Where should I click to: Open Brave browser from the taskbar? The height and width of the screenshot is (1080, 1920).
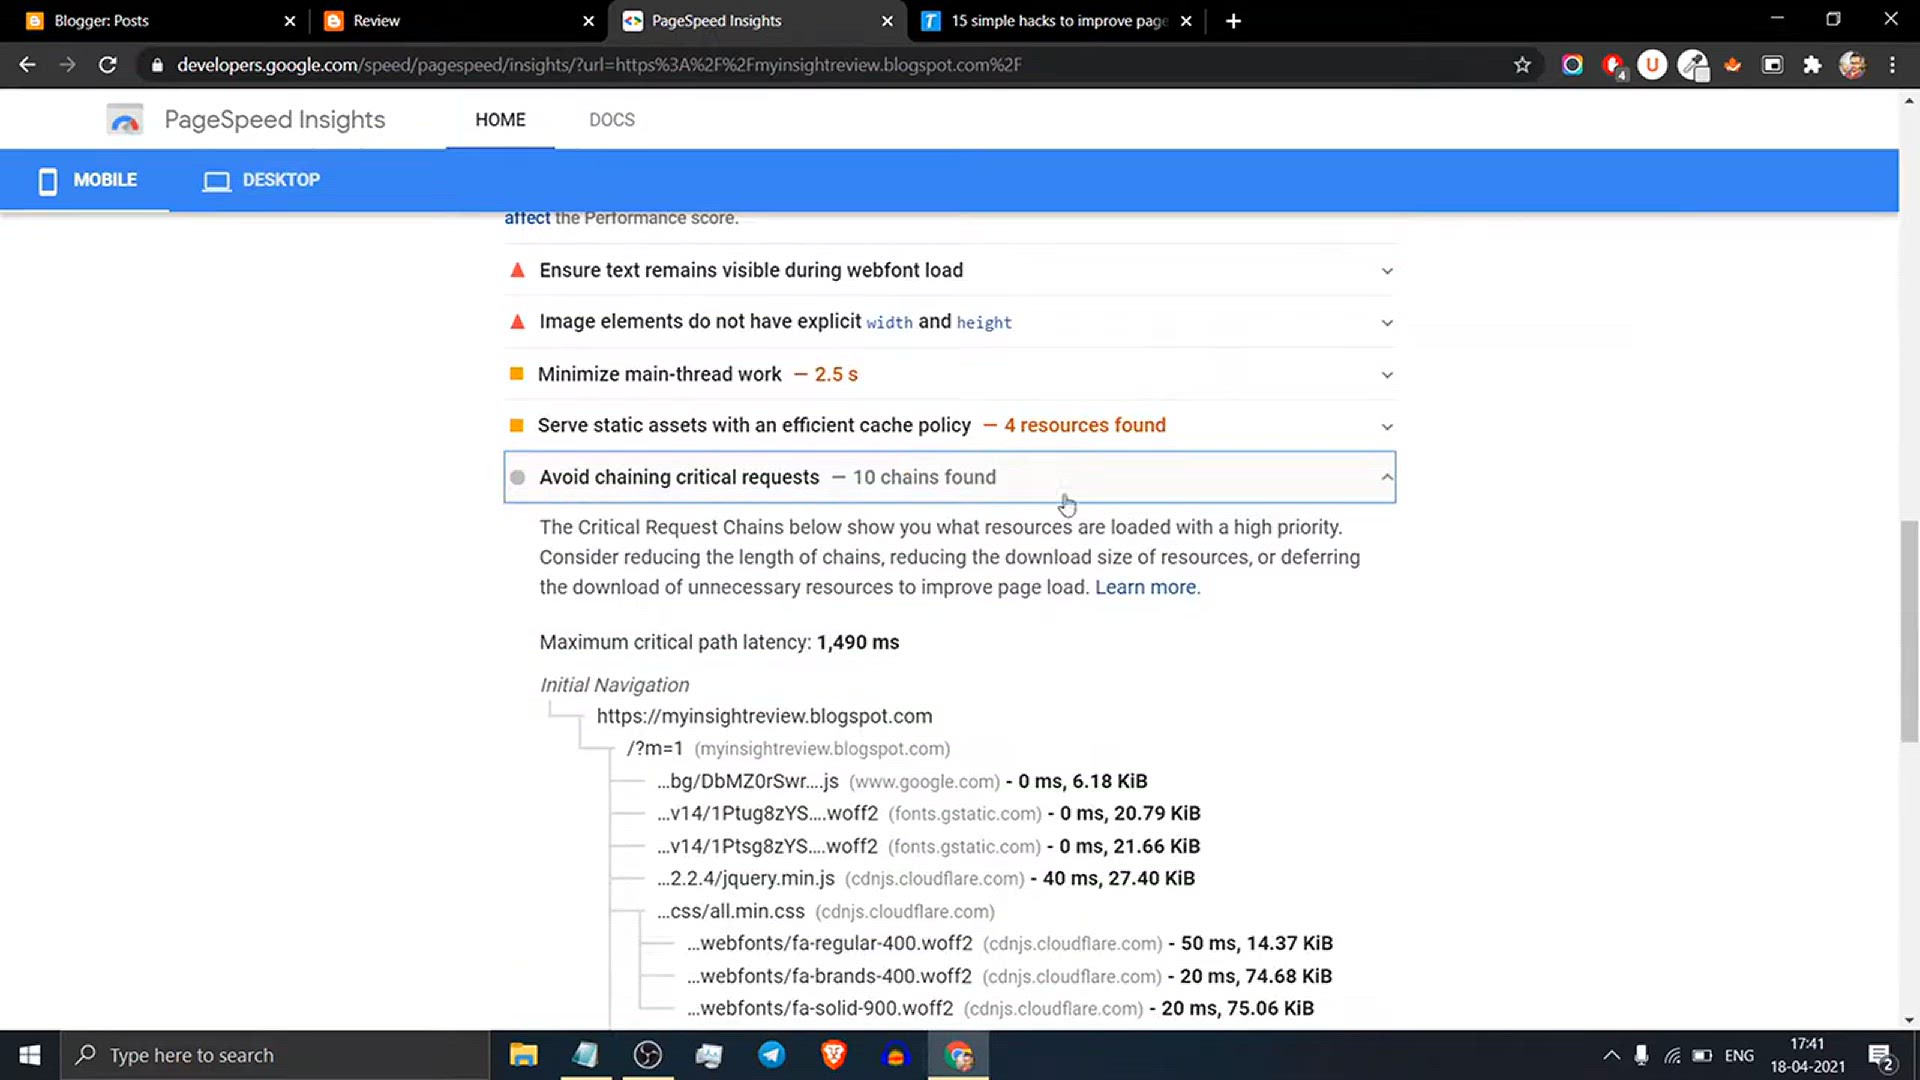[x=833, y=1055]
